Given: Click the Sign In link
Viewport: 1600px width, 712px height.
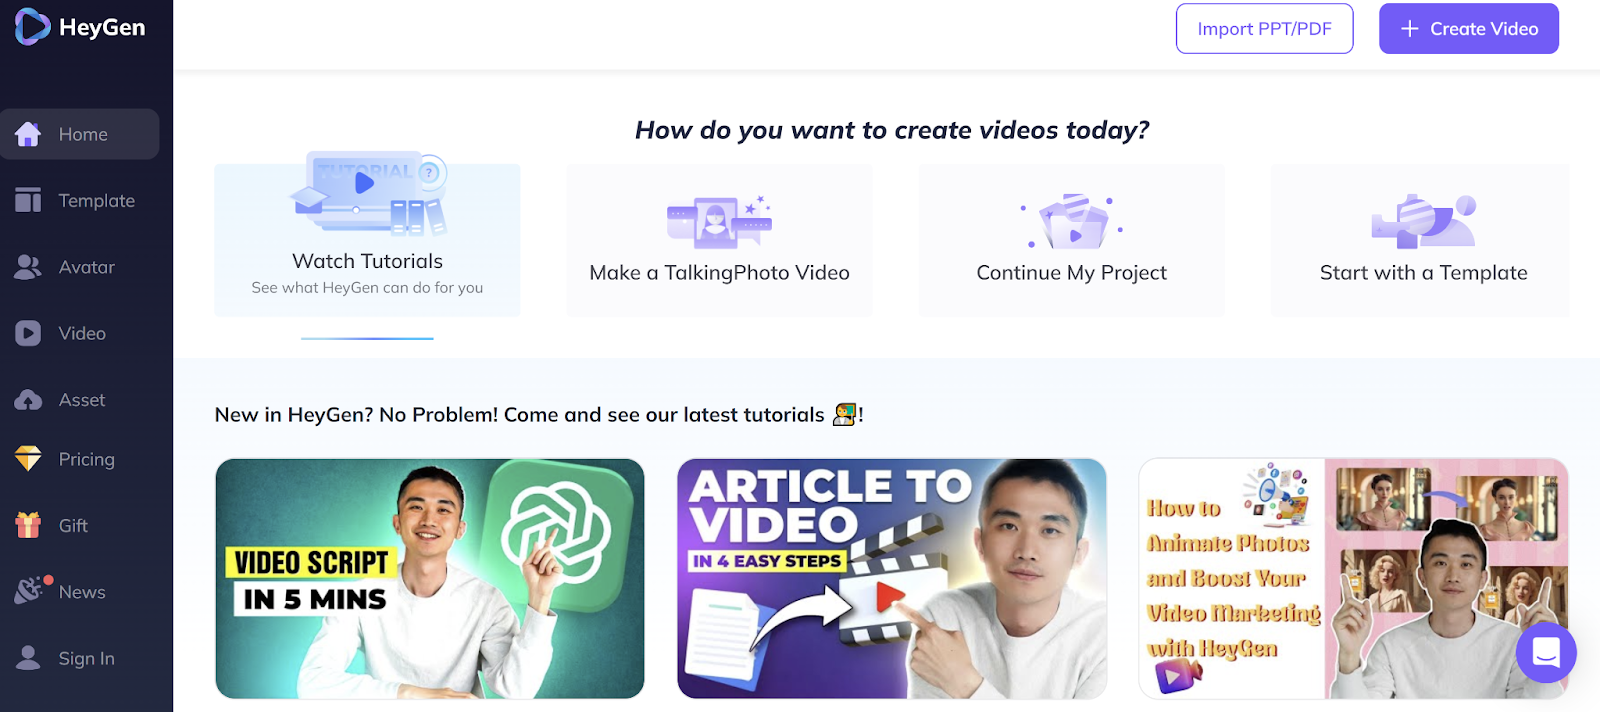Looking at the screenshot, I should [x=80, y=658].
